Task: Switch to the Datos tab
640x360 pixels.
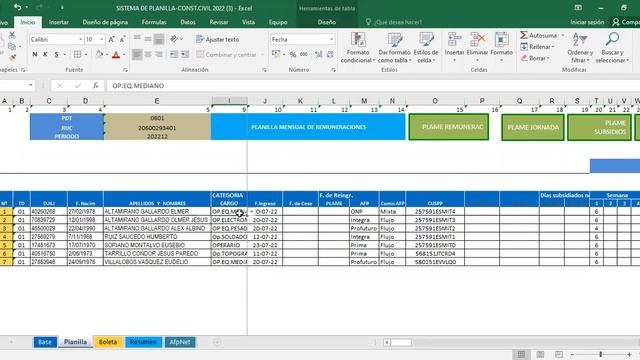Action: pyautogui.click(x=188, y=22)
